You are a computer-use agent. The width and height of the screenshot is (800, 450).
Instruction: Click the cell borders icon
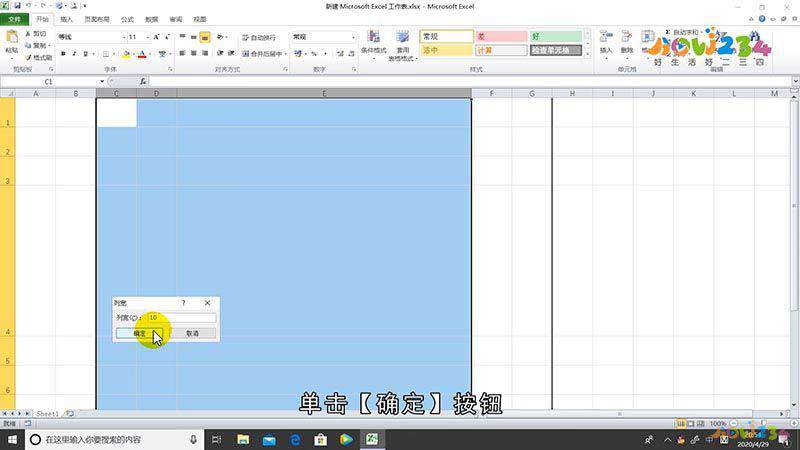106,54
